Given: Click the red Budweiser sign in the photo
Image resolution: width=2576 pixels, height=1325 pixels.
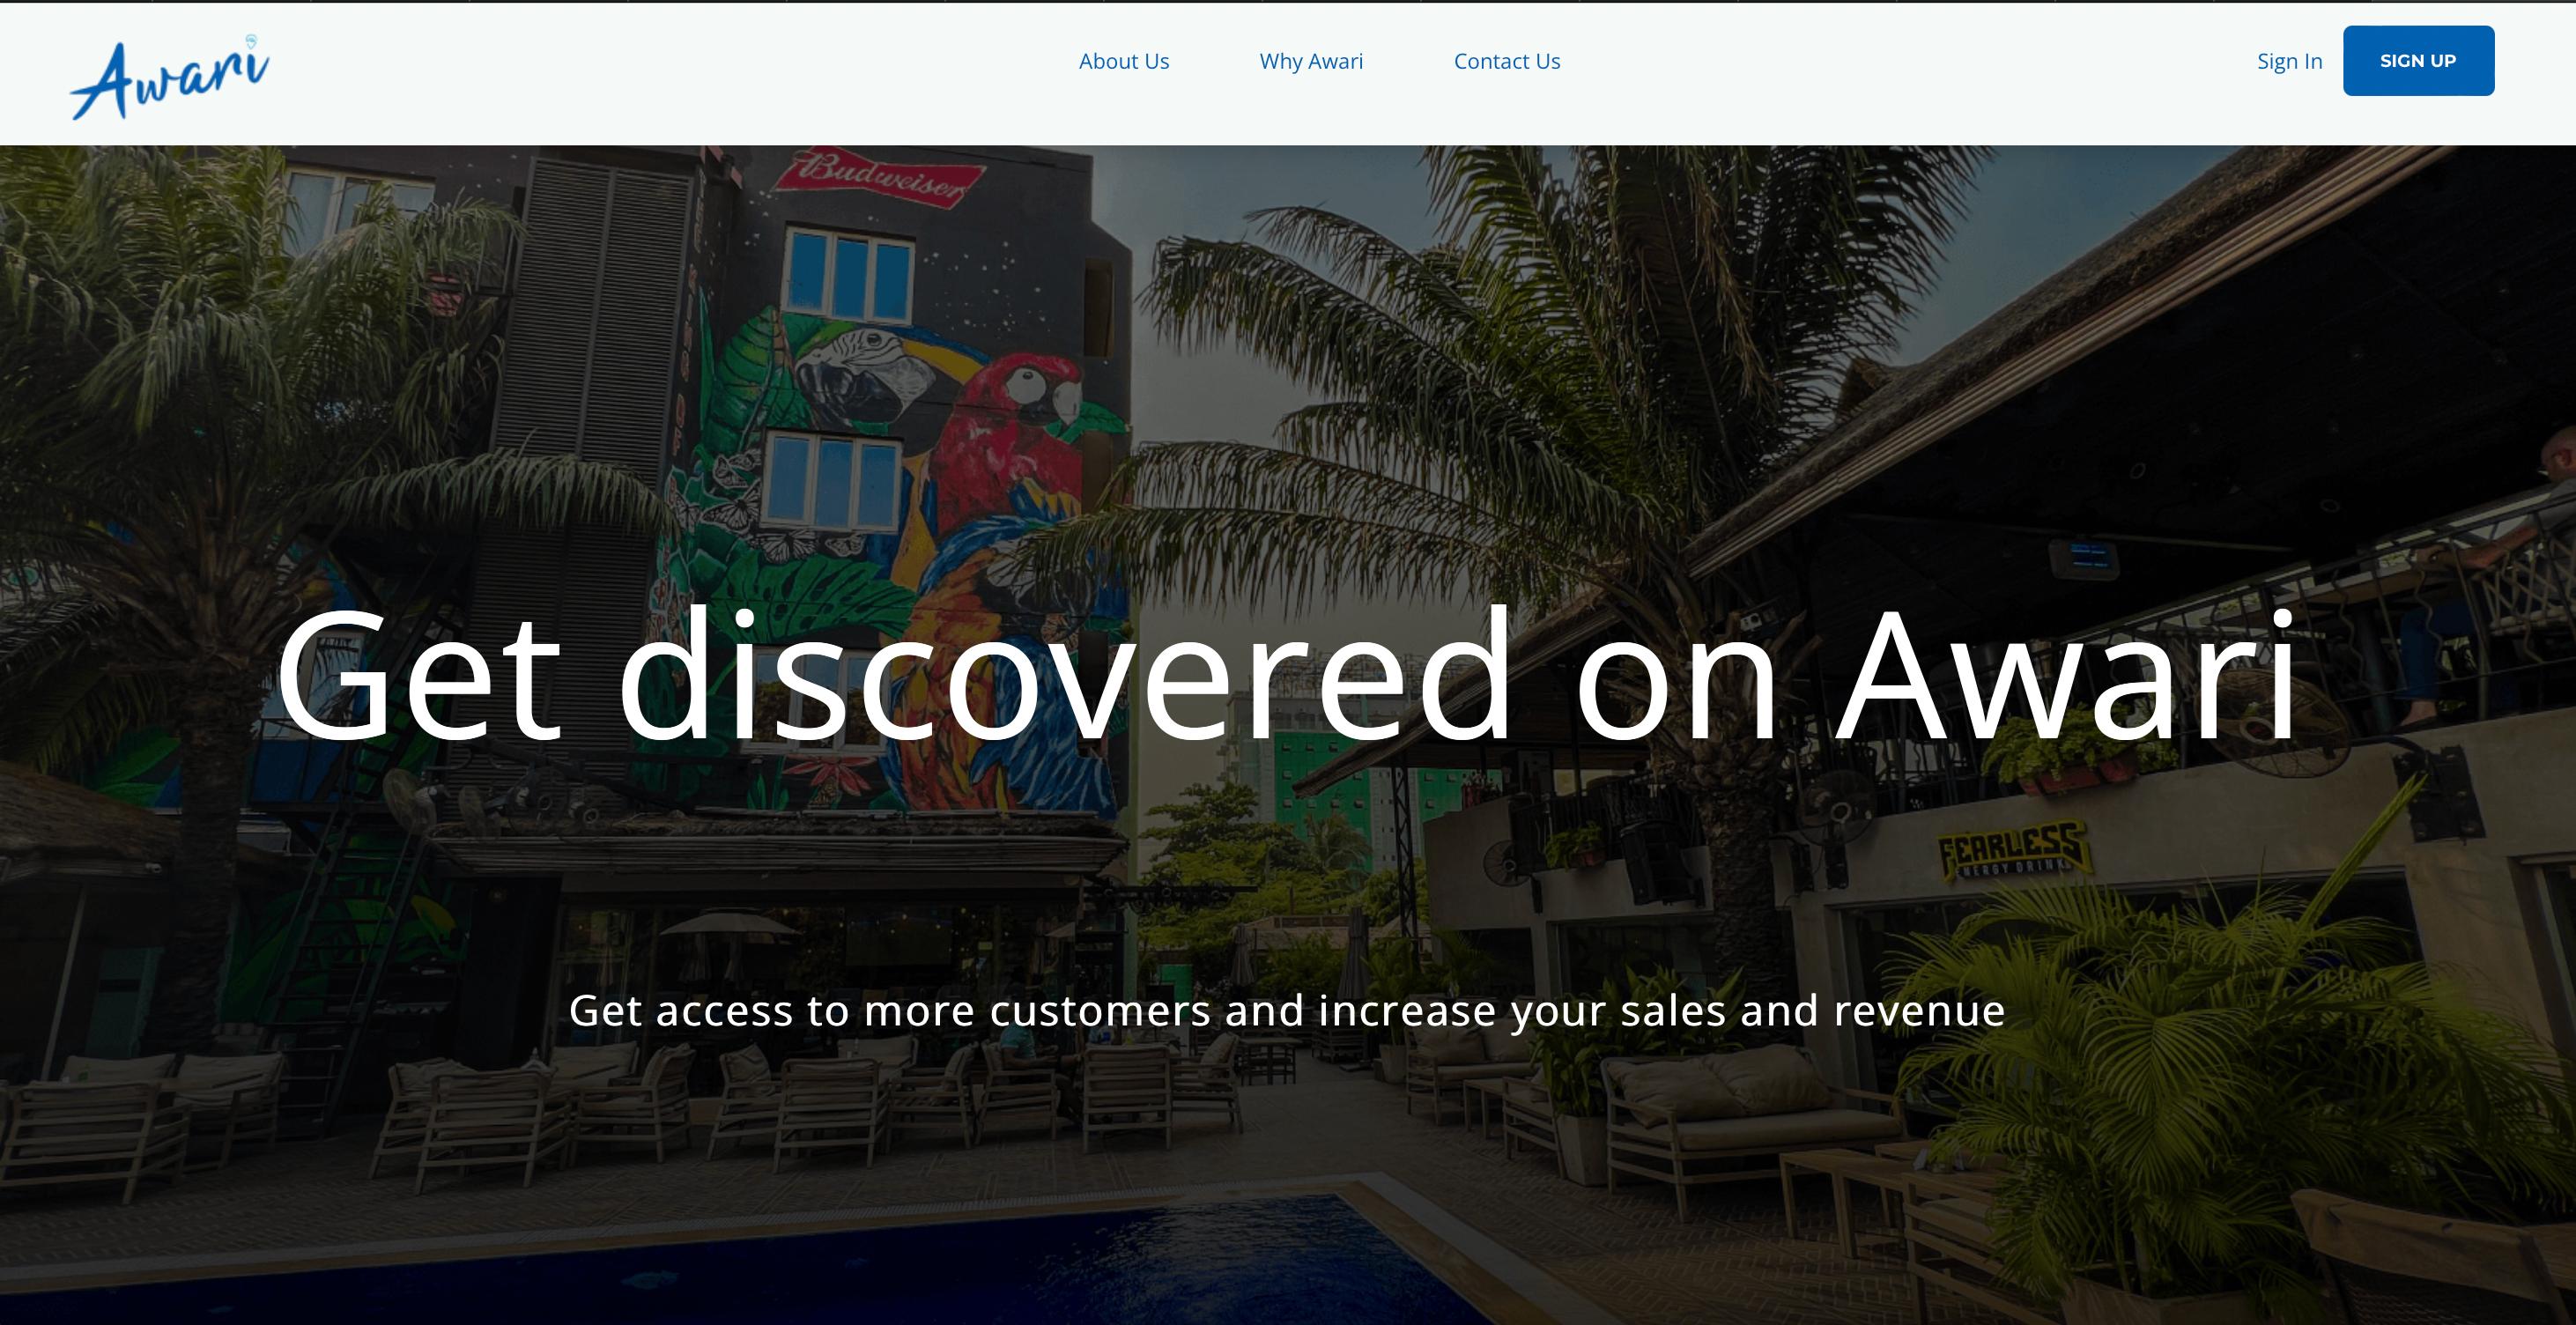Looking at the screenshot, I should click(879, 177).
